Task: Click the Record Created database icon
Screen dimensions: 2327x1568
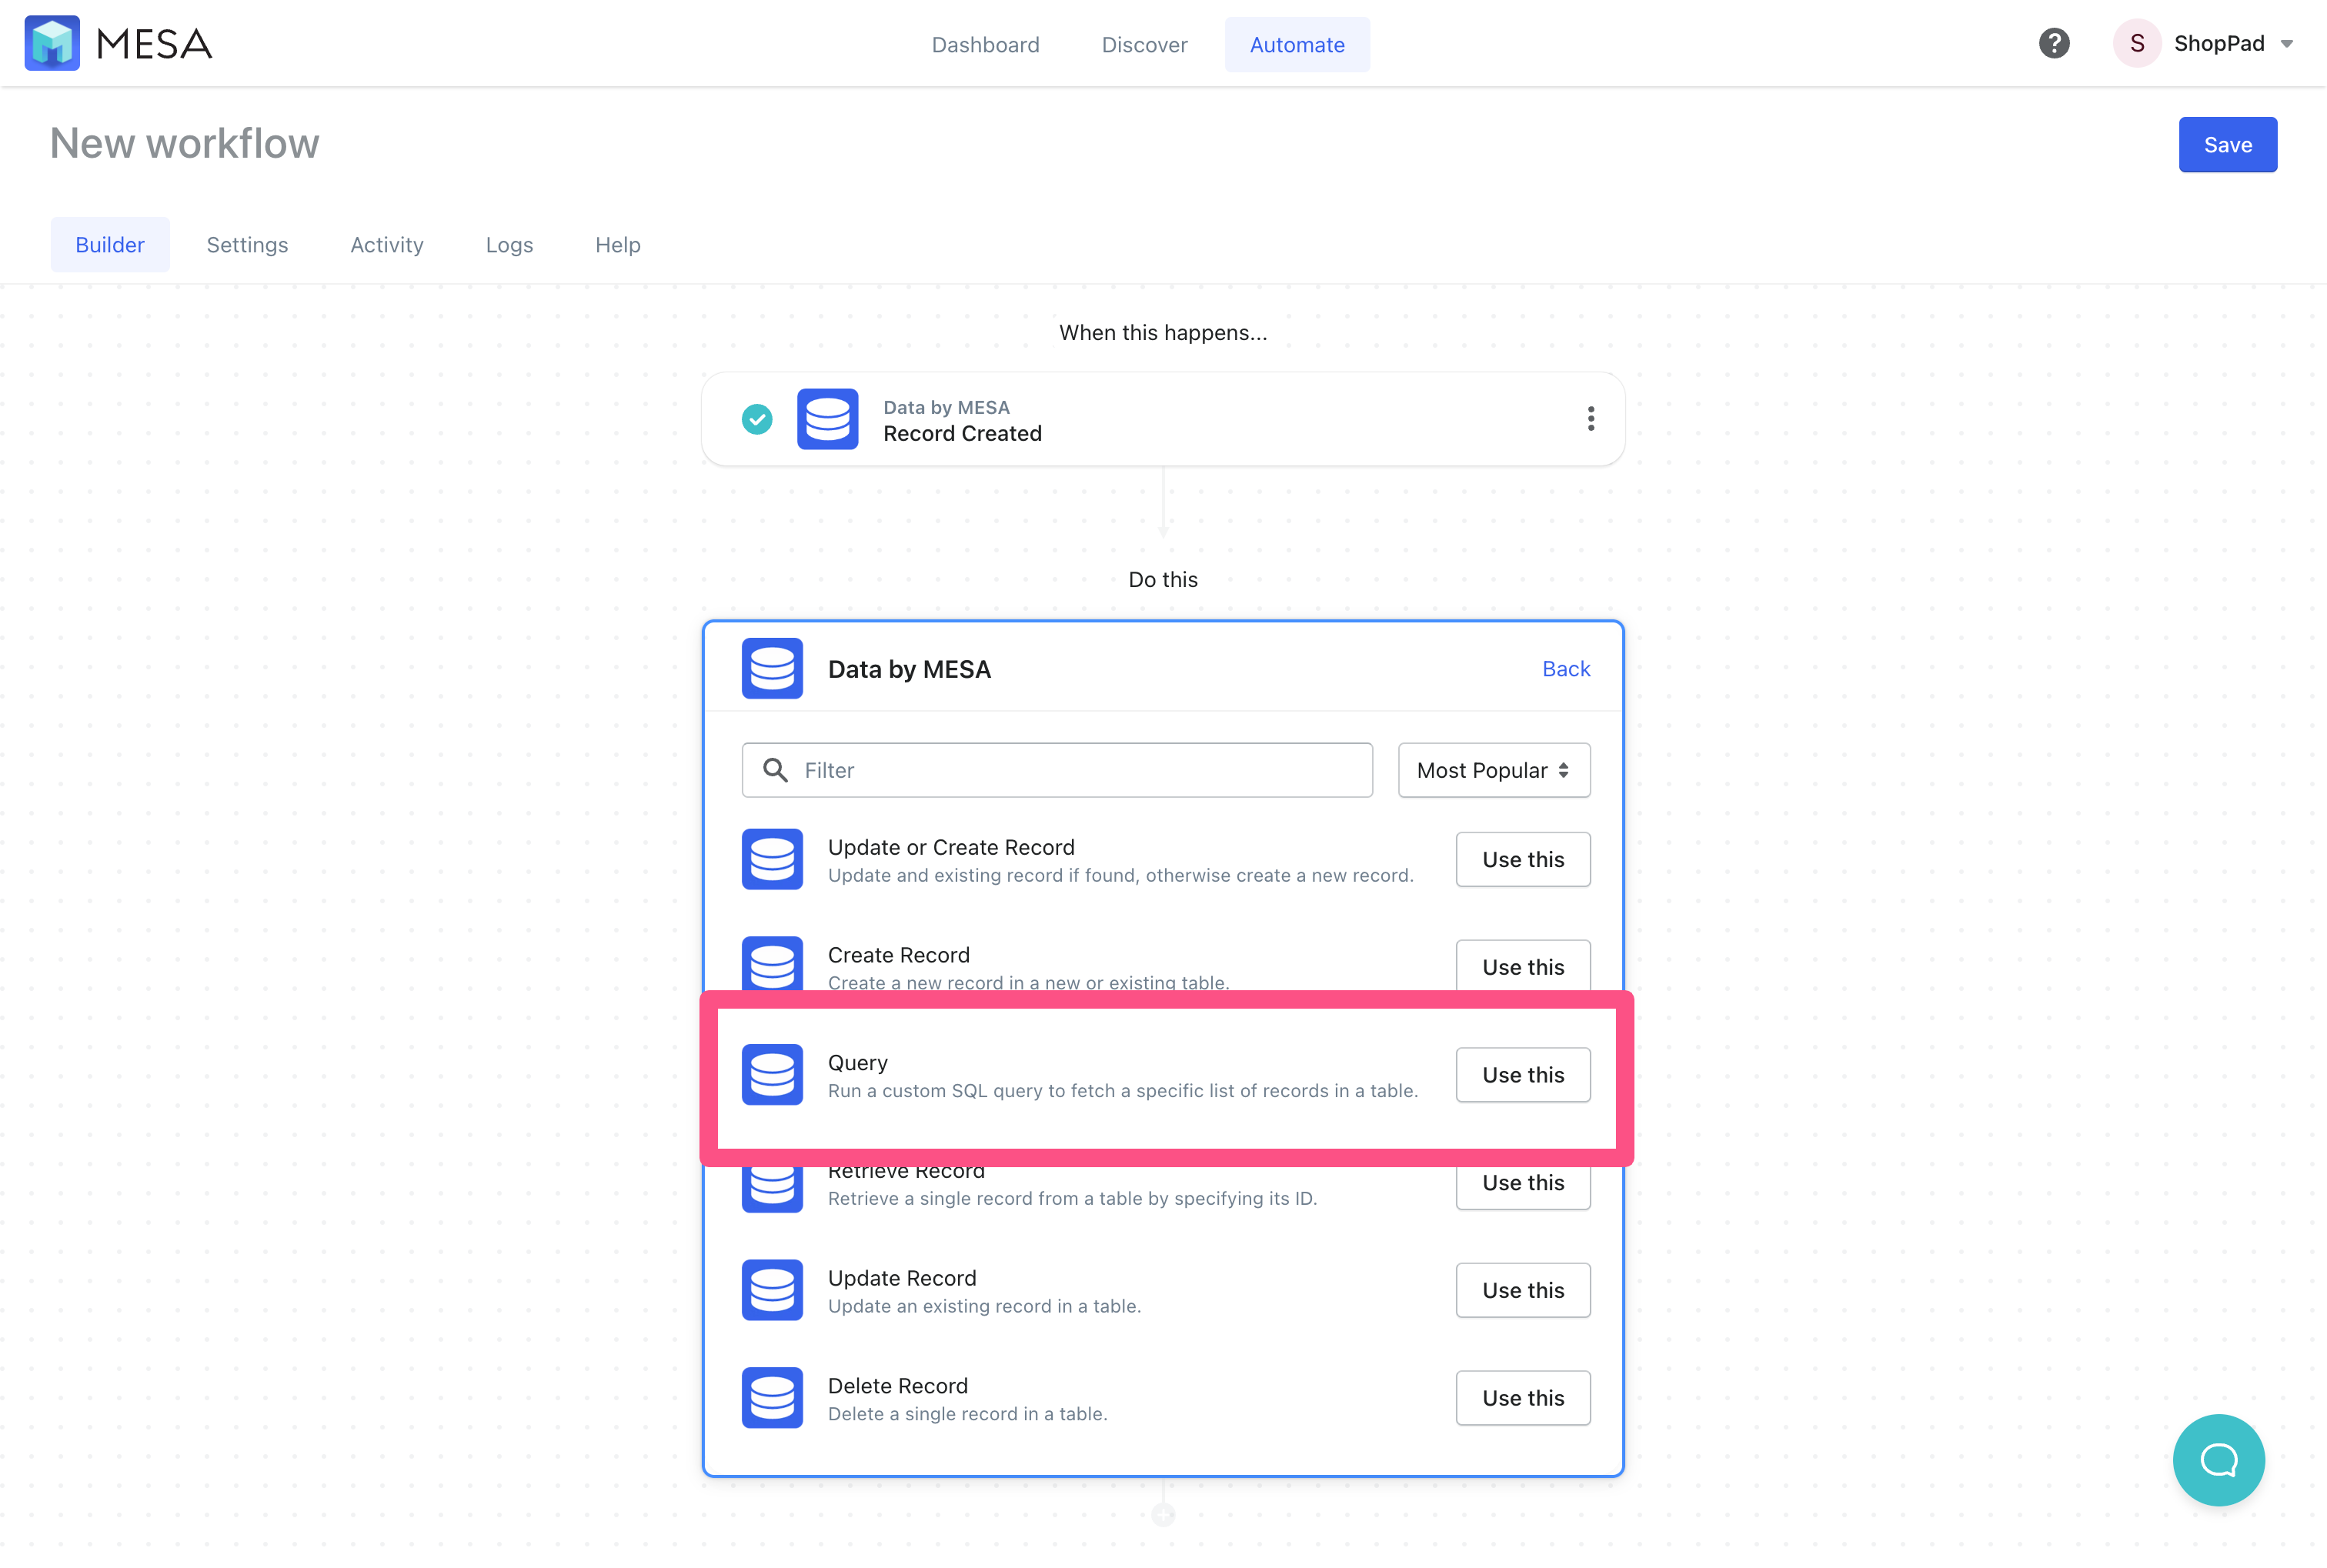Action: [827, 419]
